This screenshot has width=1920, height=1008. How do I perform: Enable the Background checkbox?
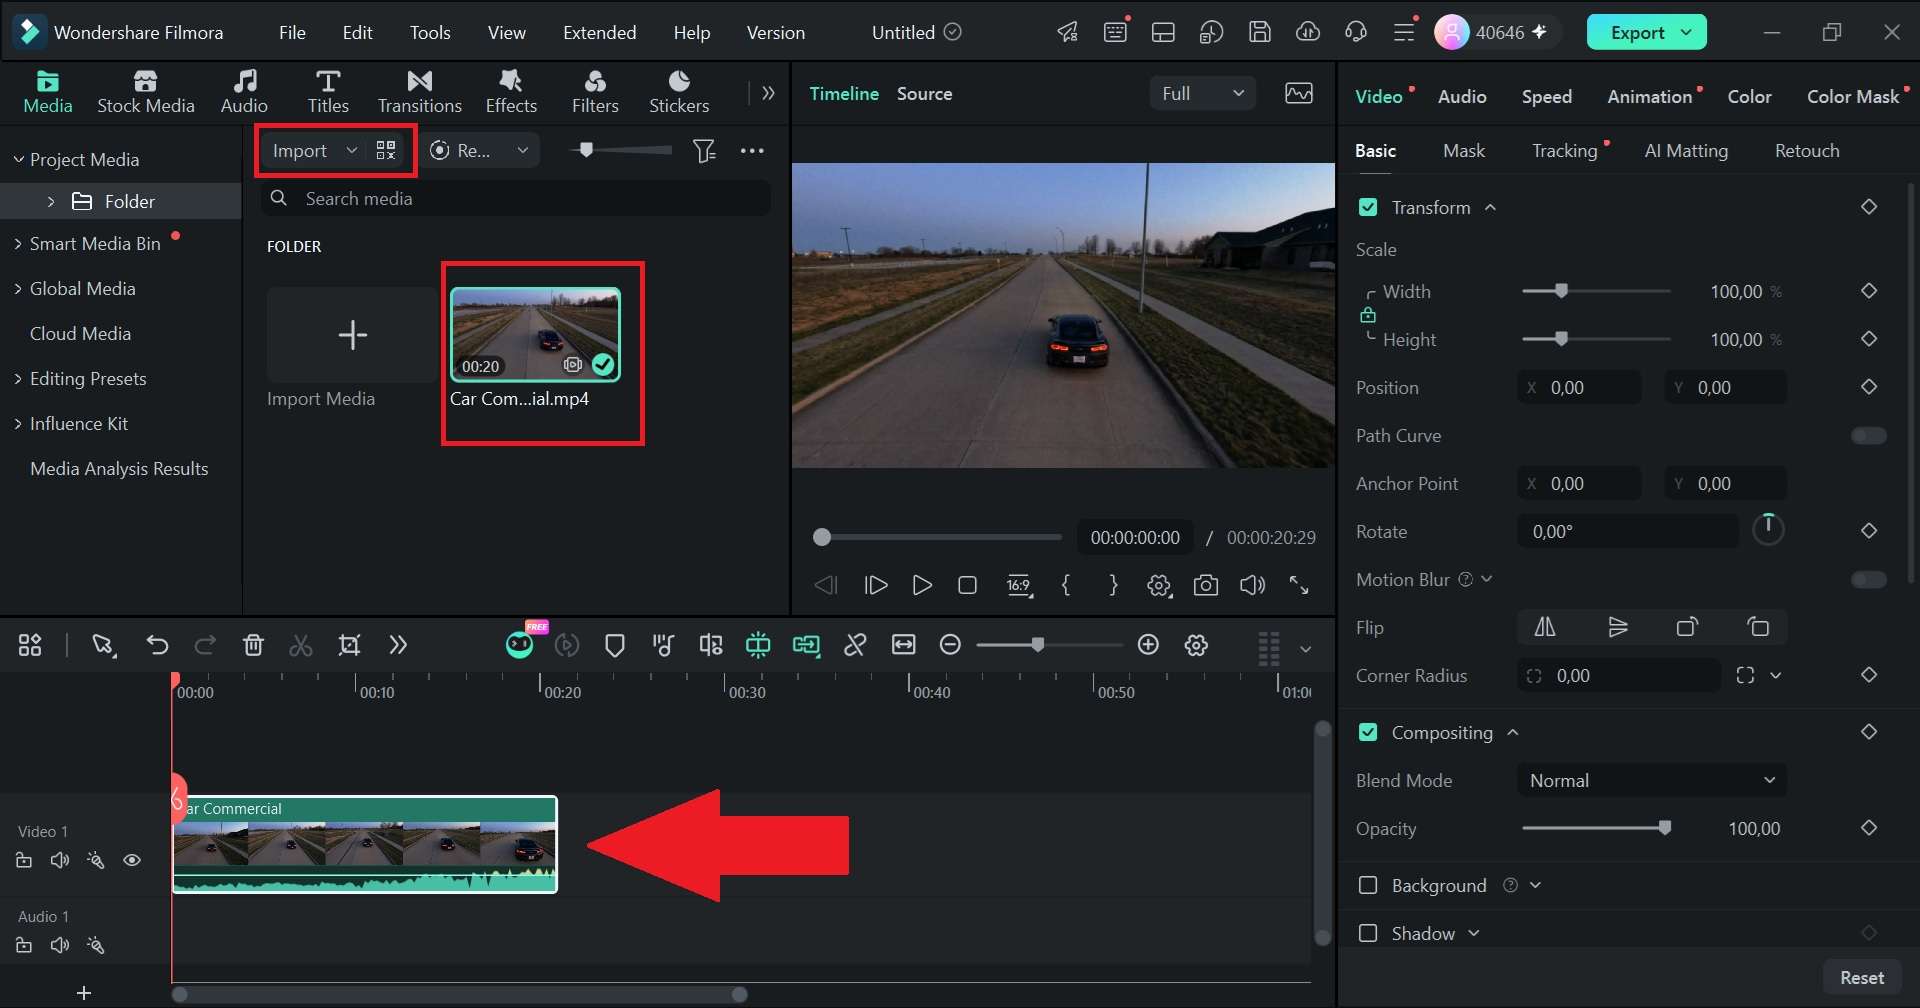(x=1368, y=886)
